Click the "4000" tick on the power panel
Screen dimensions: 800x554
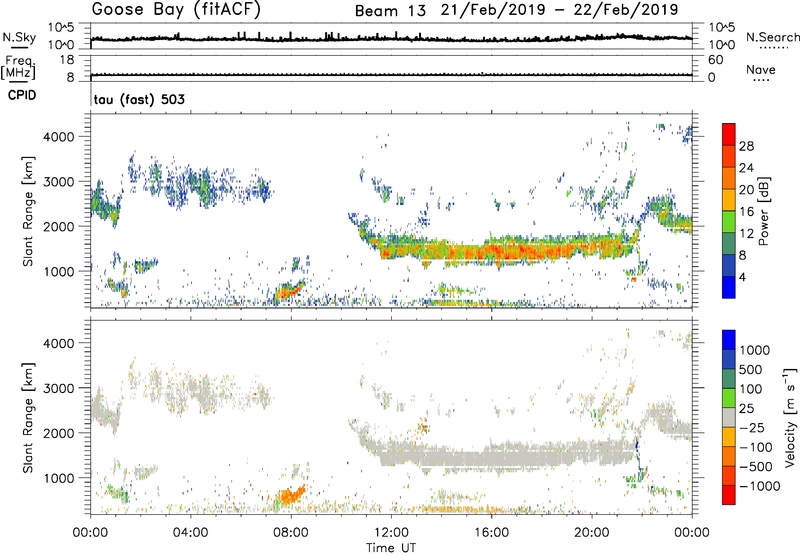[58, 137]
